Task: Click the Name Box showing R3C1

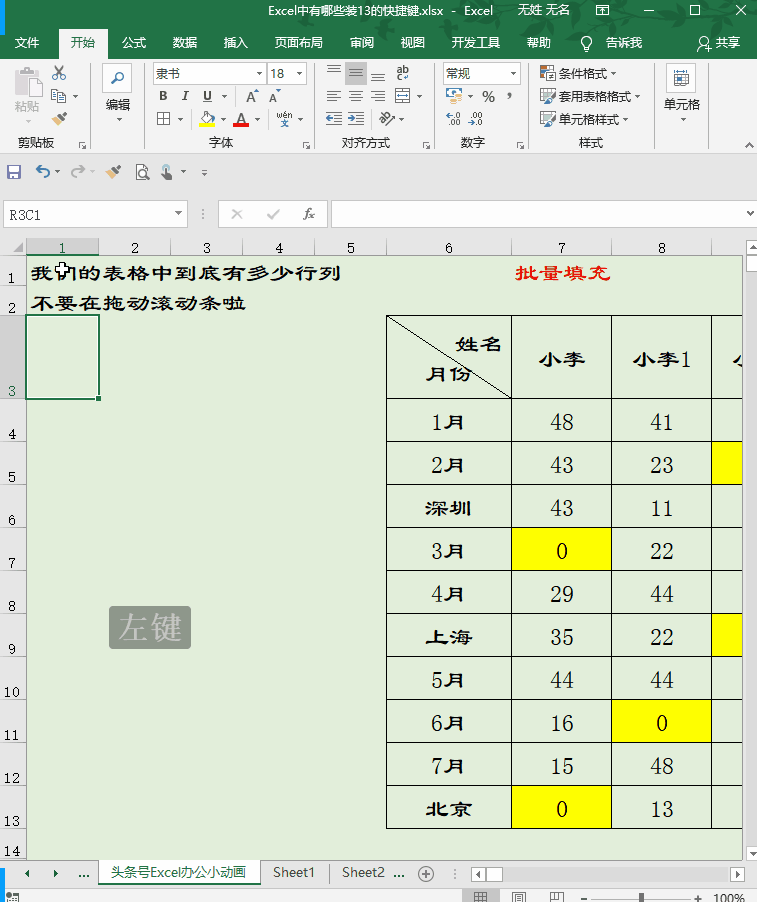Action: point(95,215)
